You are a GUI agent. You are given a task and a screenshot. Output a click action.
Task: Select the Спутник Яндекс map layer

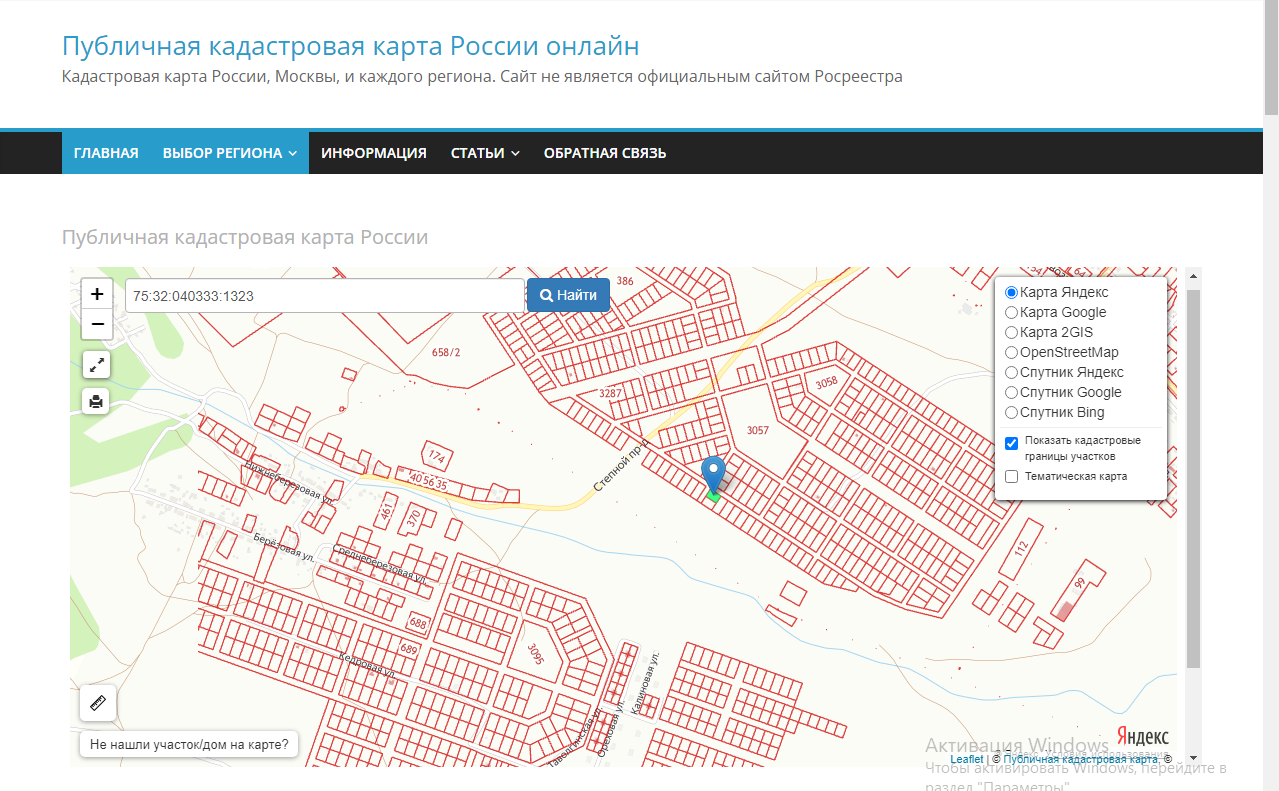point(1011,373)
